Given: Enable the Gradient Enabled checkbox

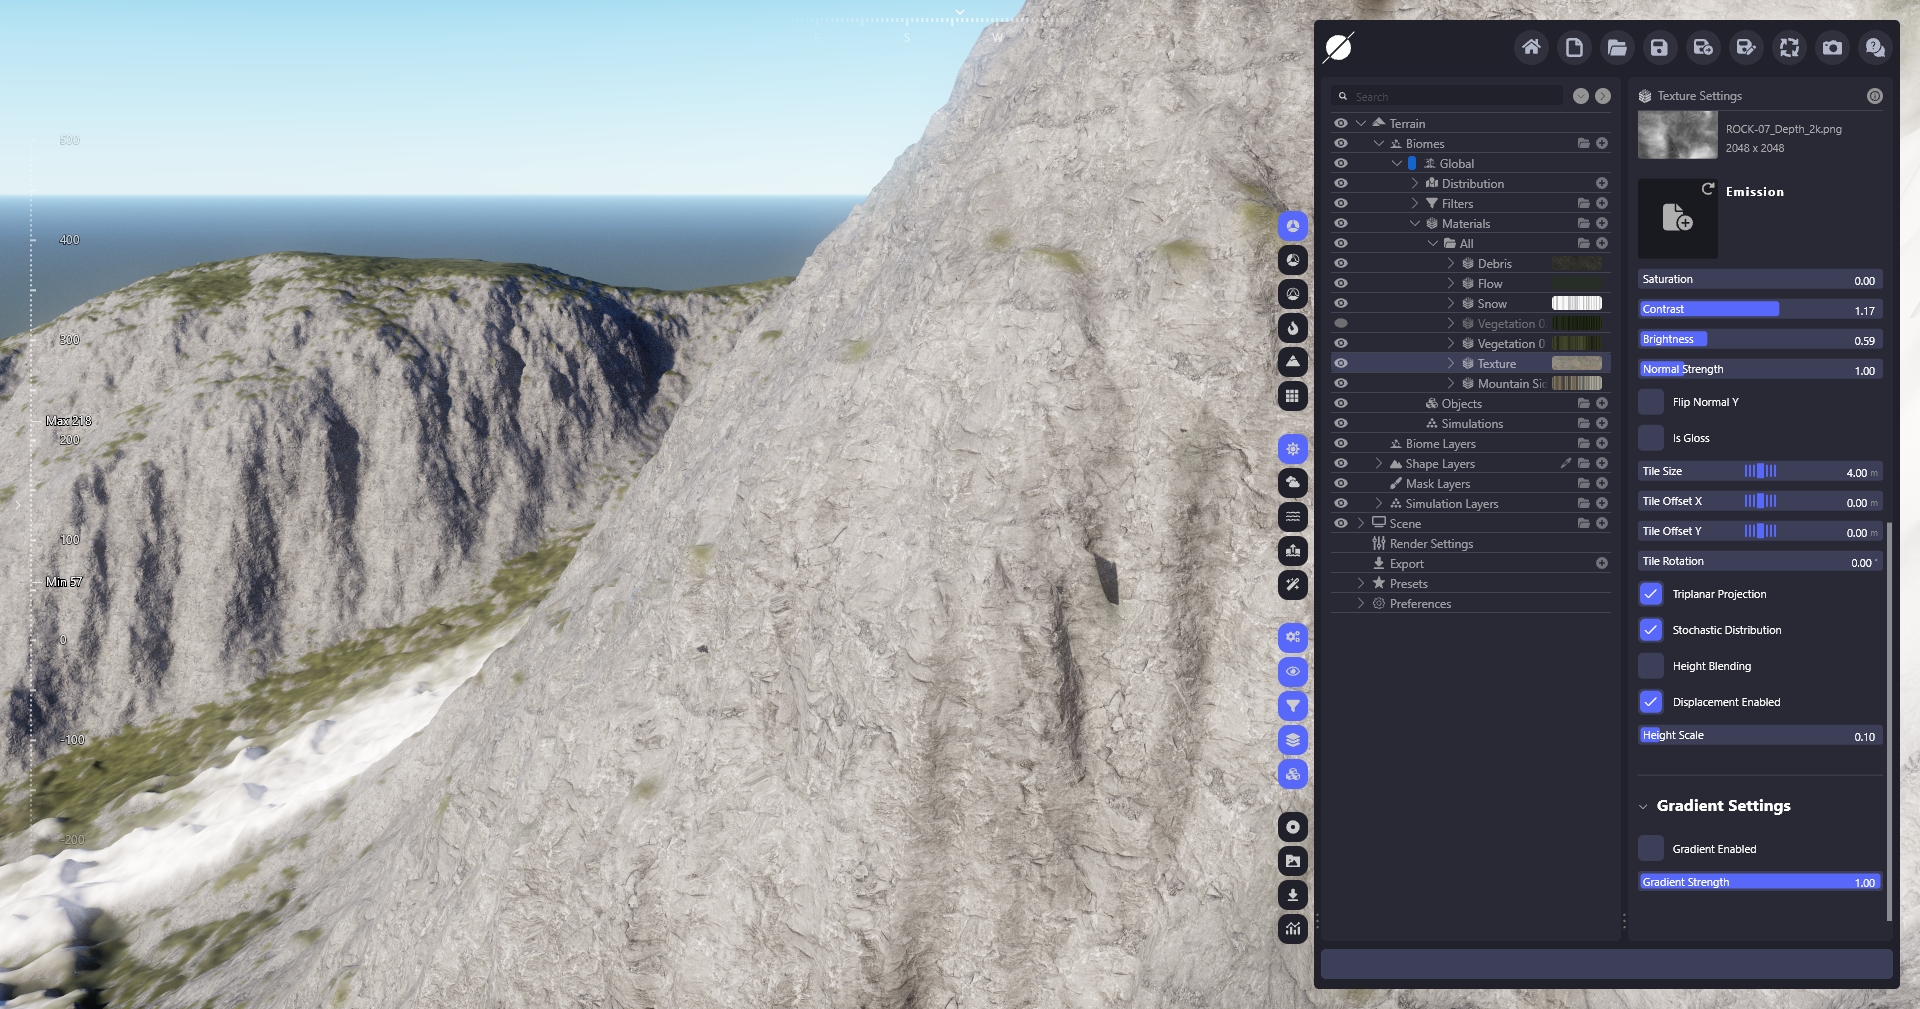Looking at the screenshot, I should [x=1651, y=849].
